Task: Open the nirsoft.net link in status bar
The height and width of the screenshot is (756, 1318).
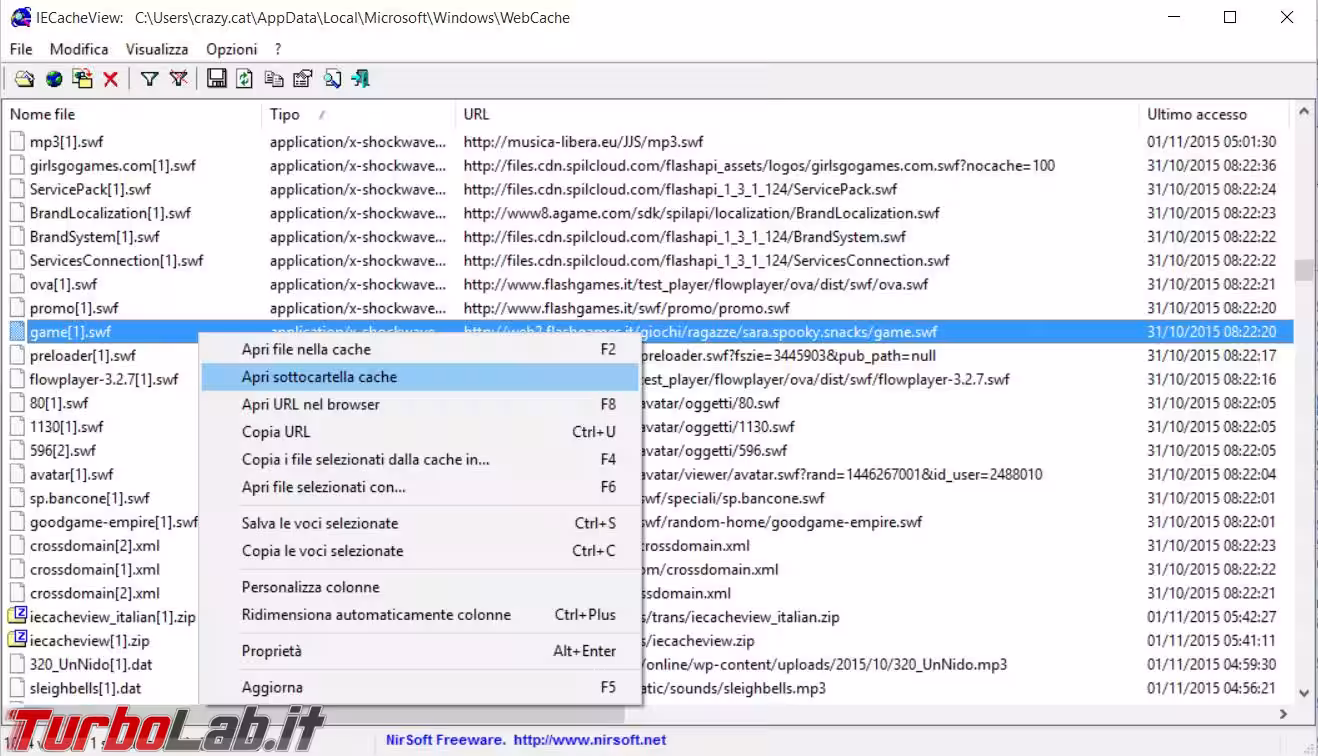Action: (590, 740)
